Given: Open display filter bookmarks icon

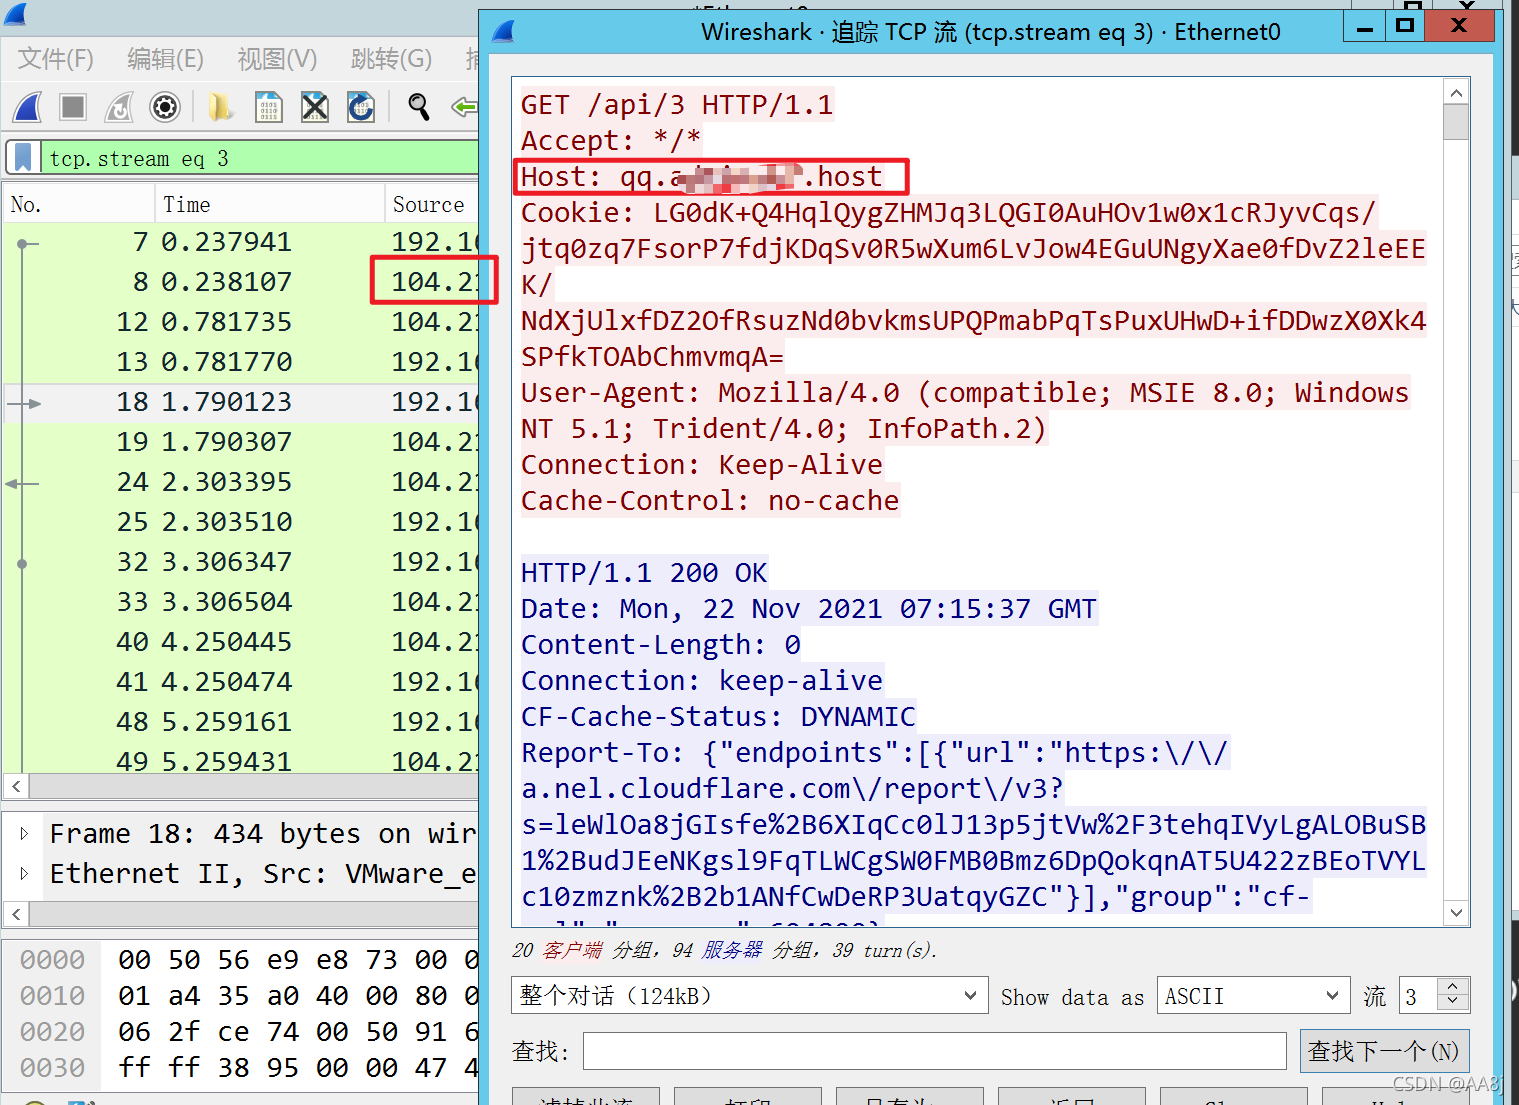Looking at the screenshot, I should tap(24, 158).
